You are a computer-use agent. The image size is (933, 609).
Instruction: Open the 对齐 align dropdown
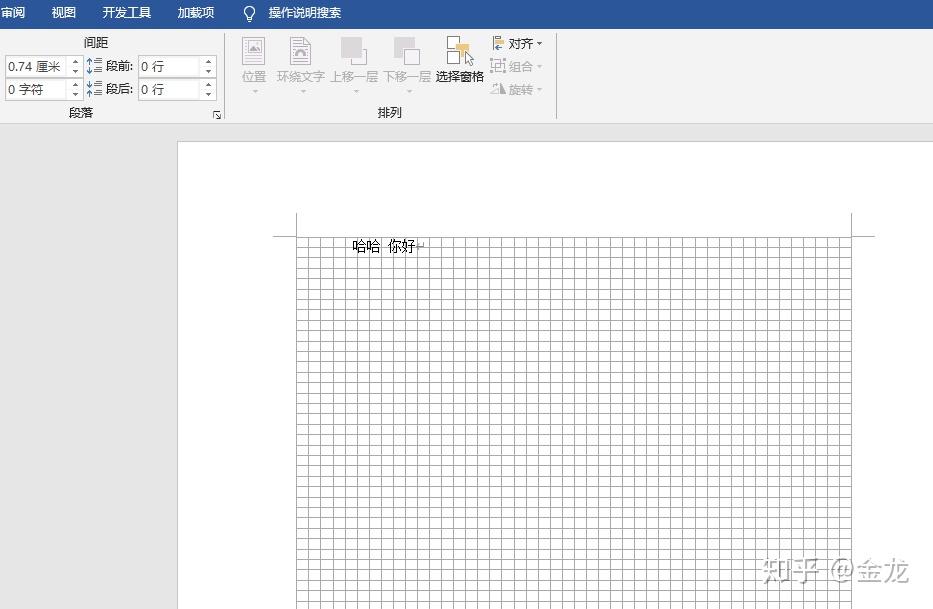(516, 43)
